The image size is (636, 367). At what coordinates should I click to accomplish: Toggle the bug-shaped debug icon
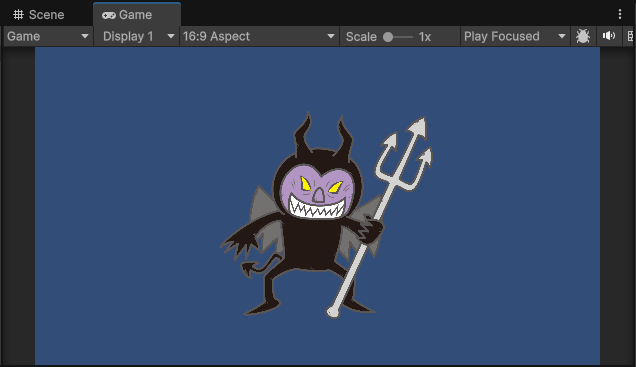pos(583,36)
